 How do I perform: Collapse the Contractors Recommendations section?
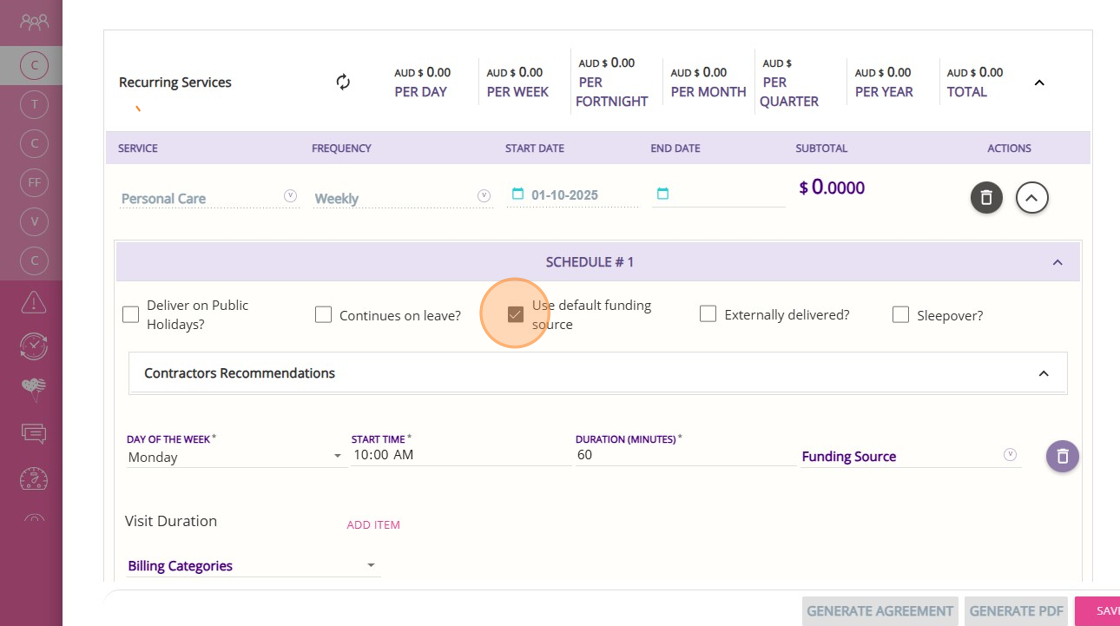[x=1043, y=374]
